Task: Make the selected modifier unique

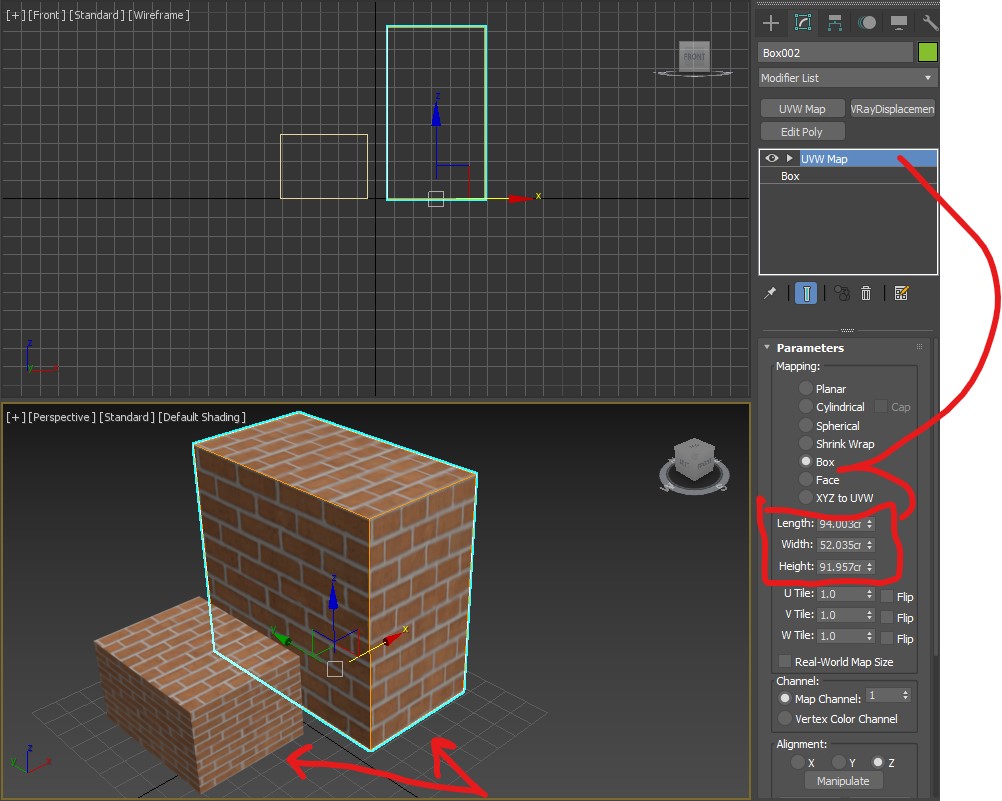Action: (842, 293)
